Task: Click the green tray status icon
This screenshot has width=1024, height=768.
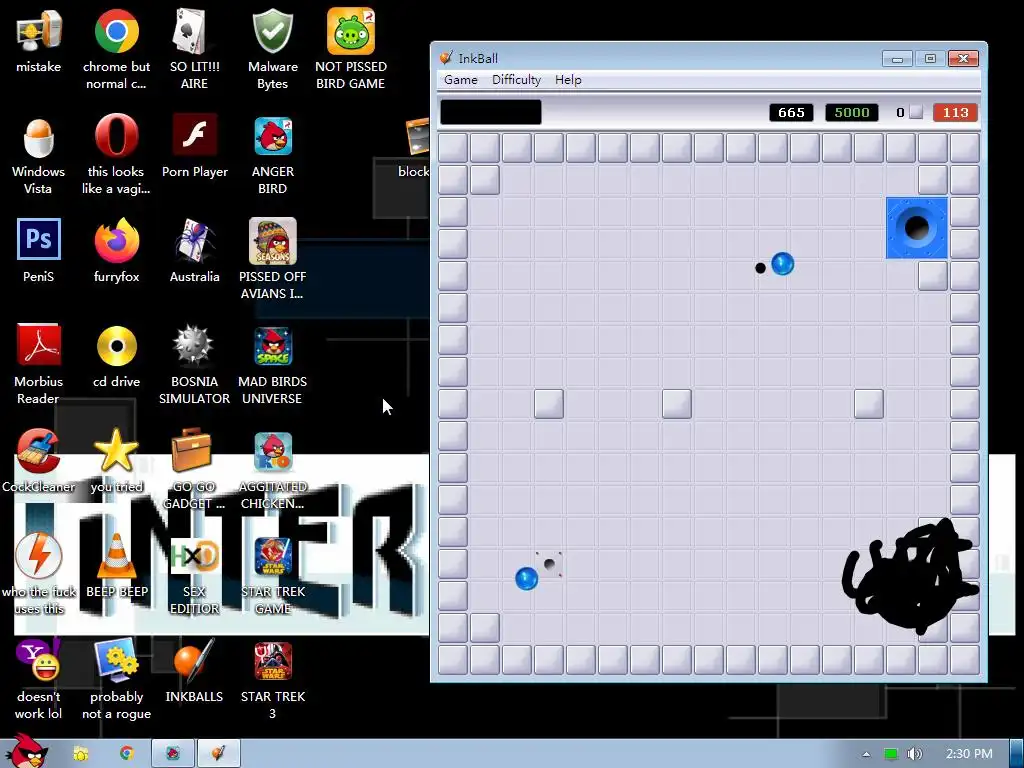Action: click(891, 754)
